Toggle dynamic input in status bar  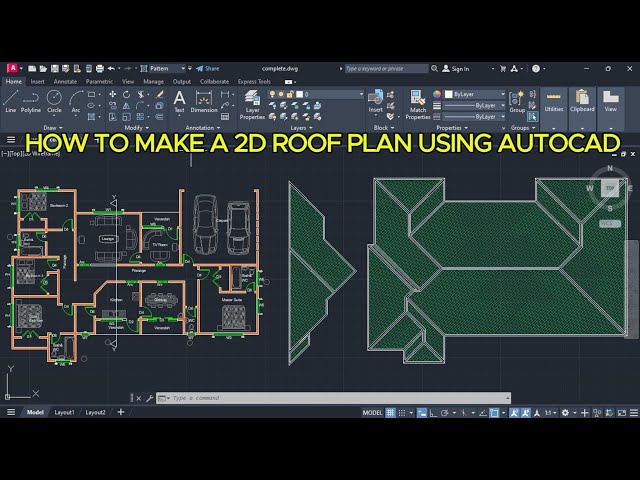[422, 413]
